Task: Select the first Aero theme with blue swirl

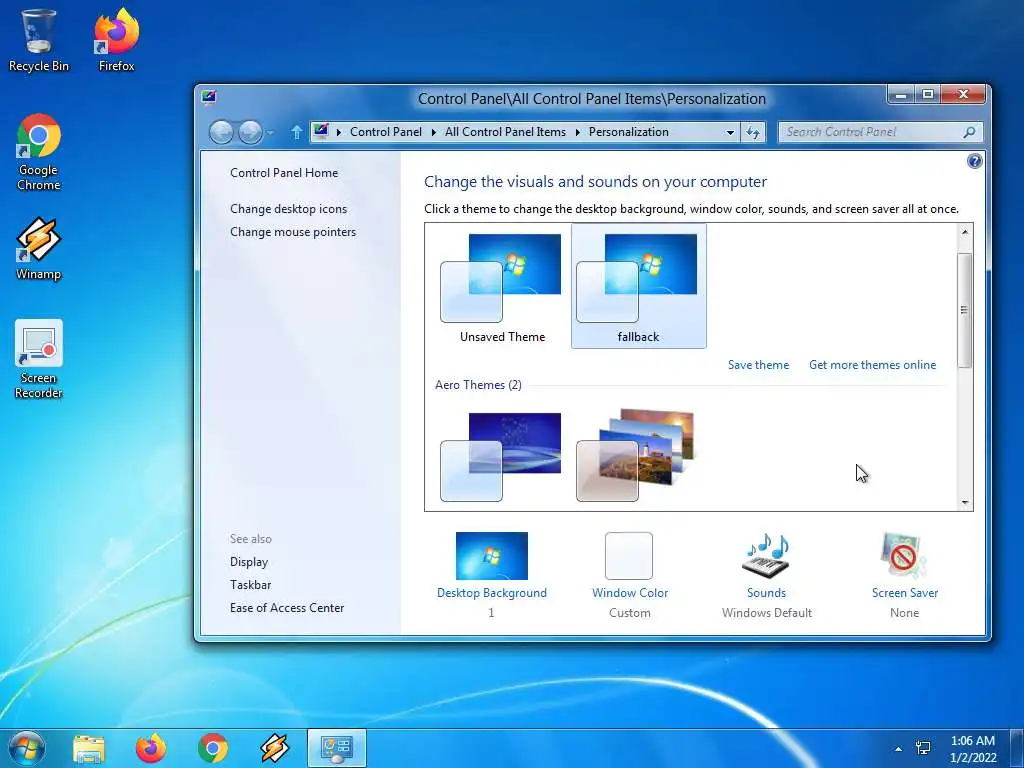Action: pos(501,456)
